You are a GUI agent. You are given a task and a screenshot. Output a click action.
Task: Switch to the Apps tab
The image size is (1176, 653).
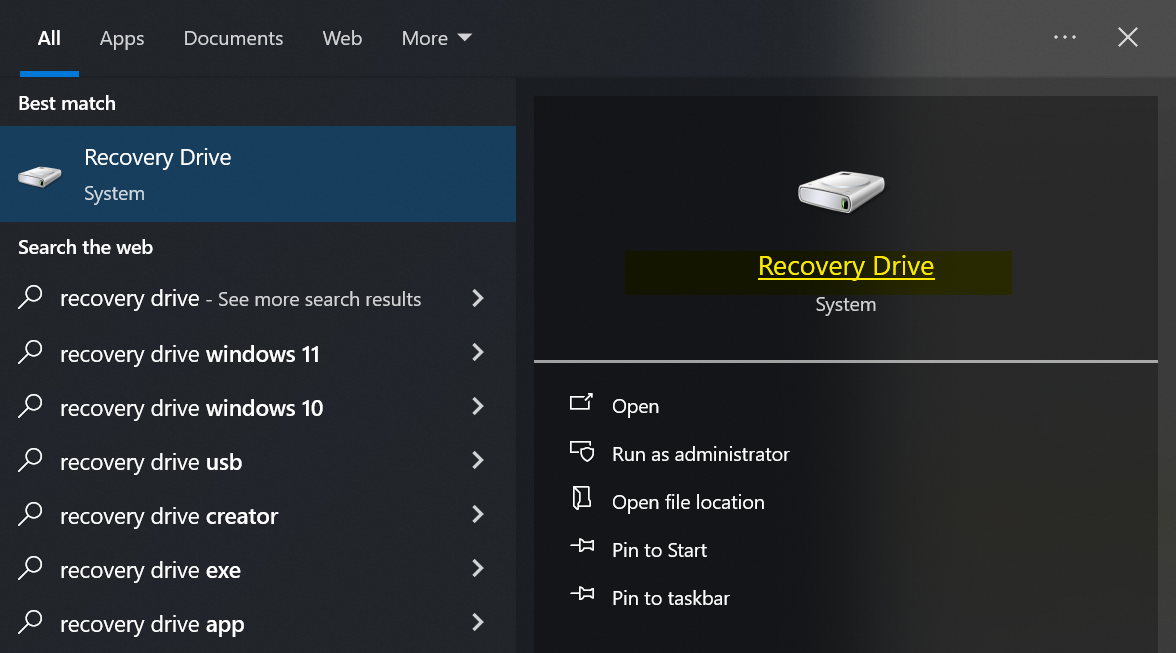click(x=122, y=38)
